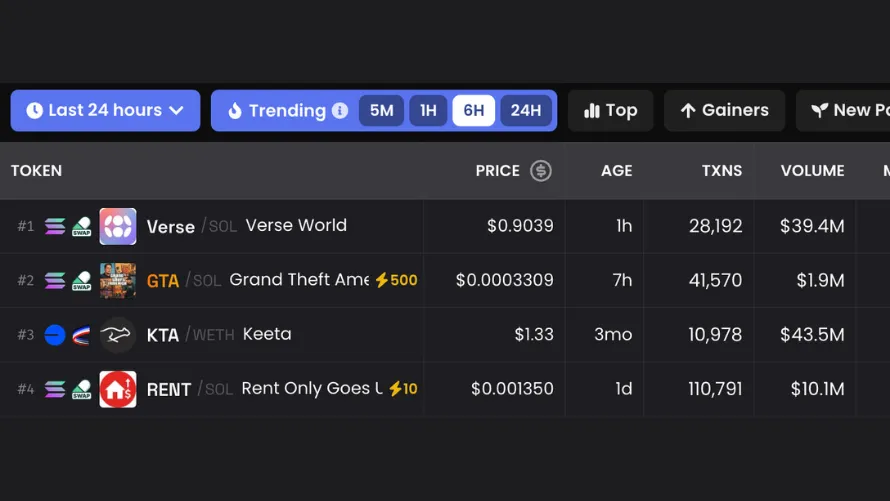
Task: Click the GTA price $0.0003309
Action: coord(505,280)
